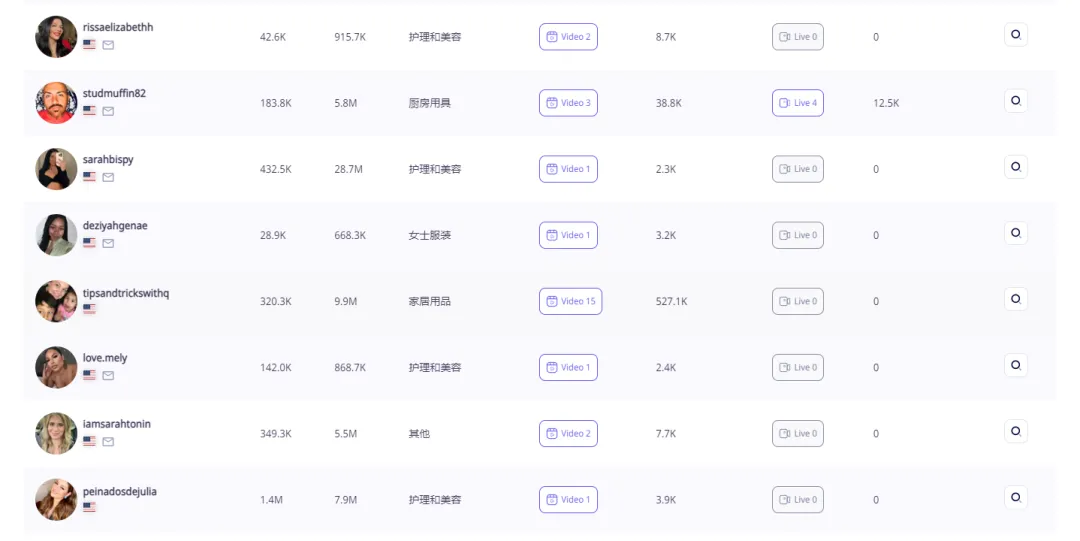
Task: Click the mail icon below love.mely
Action: (108, 375)
